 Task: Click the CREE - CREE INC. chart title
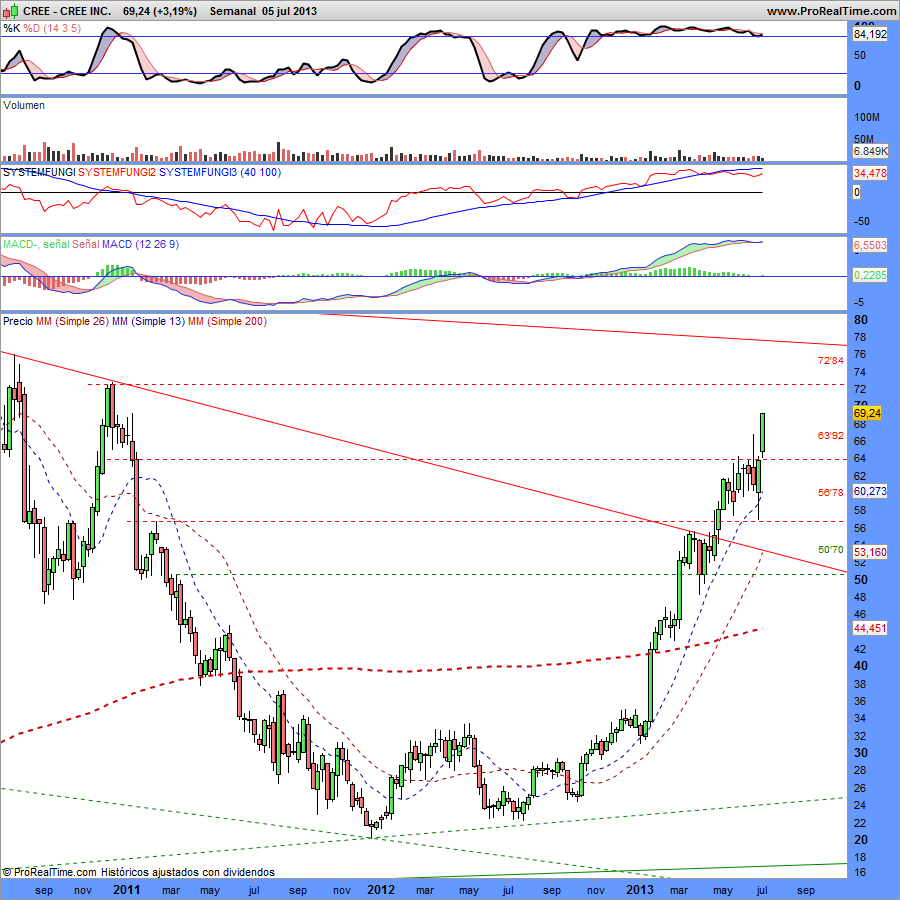(67, 10)
